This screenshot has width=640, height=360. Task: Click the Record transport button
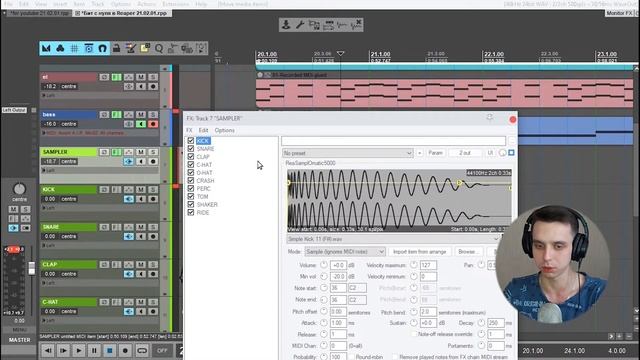125,351
